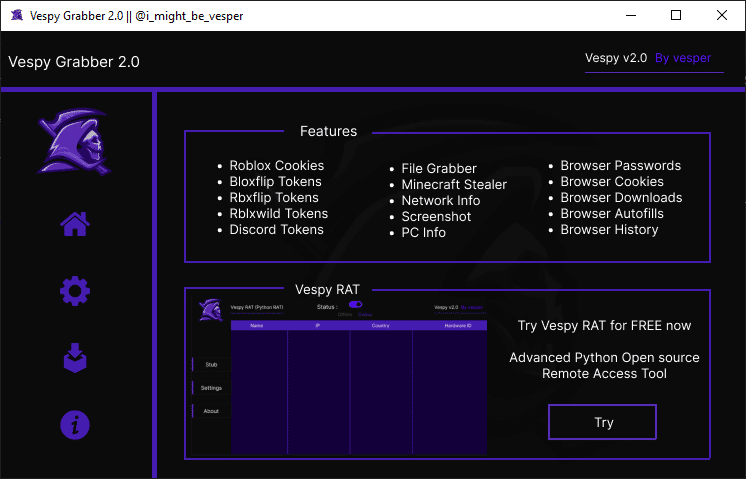Select the Stub tab in the RAT preview
Viewport: 746px width, 479px height.
click(x=211, y=365)
